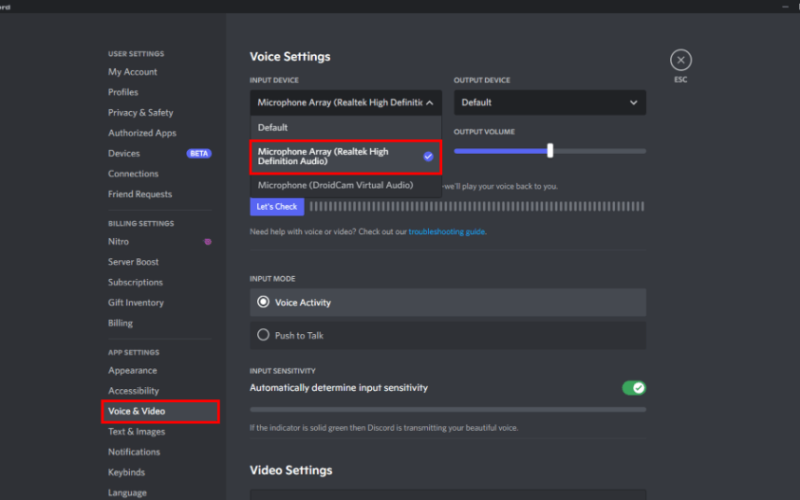Click the BILLING SETTINGS section header
Viewport: 800px width, 500px height.
pyautogui.click(x=141, y=223)
